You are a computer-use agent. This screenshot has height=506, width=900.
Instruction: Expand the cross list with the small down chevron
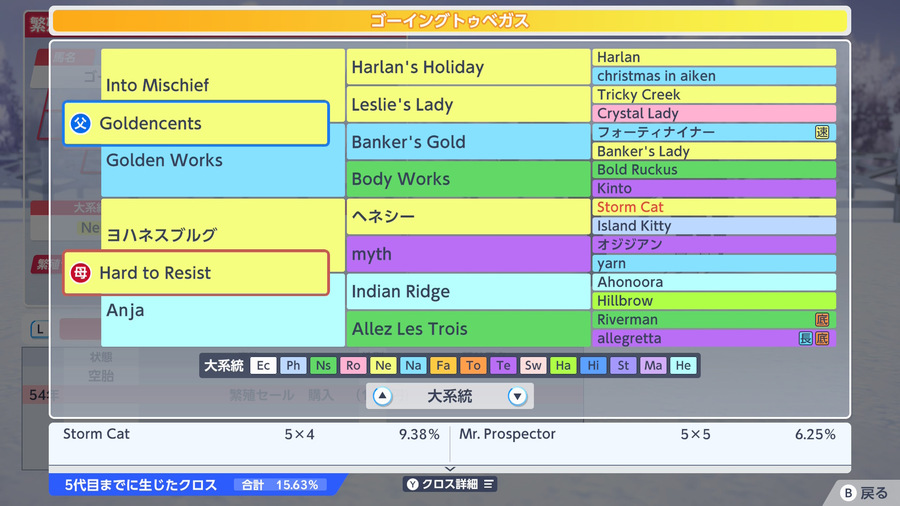point(450,469)
